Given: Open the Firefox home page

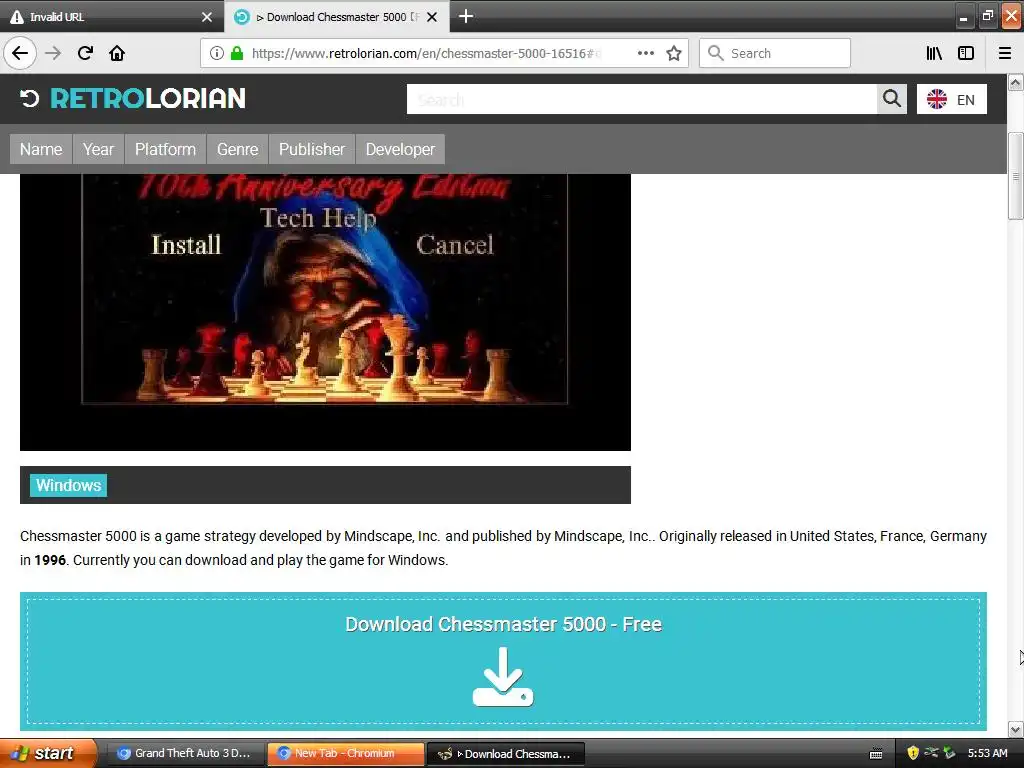Looking at the screenshot, I should [x=117, y=53].
